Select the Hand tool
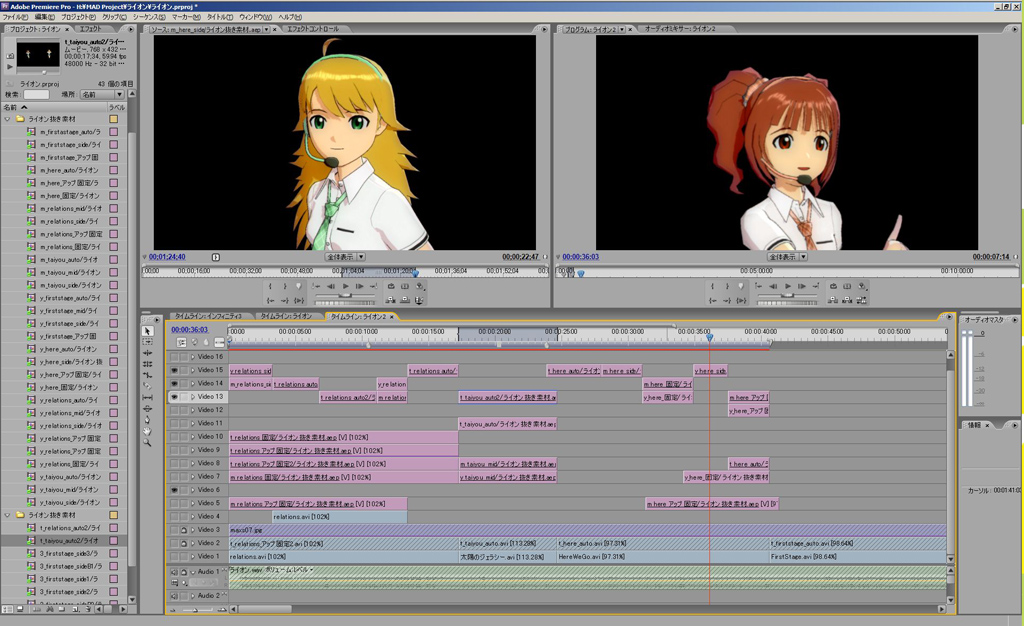 coord(148,431)
